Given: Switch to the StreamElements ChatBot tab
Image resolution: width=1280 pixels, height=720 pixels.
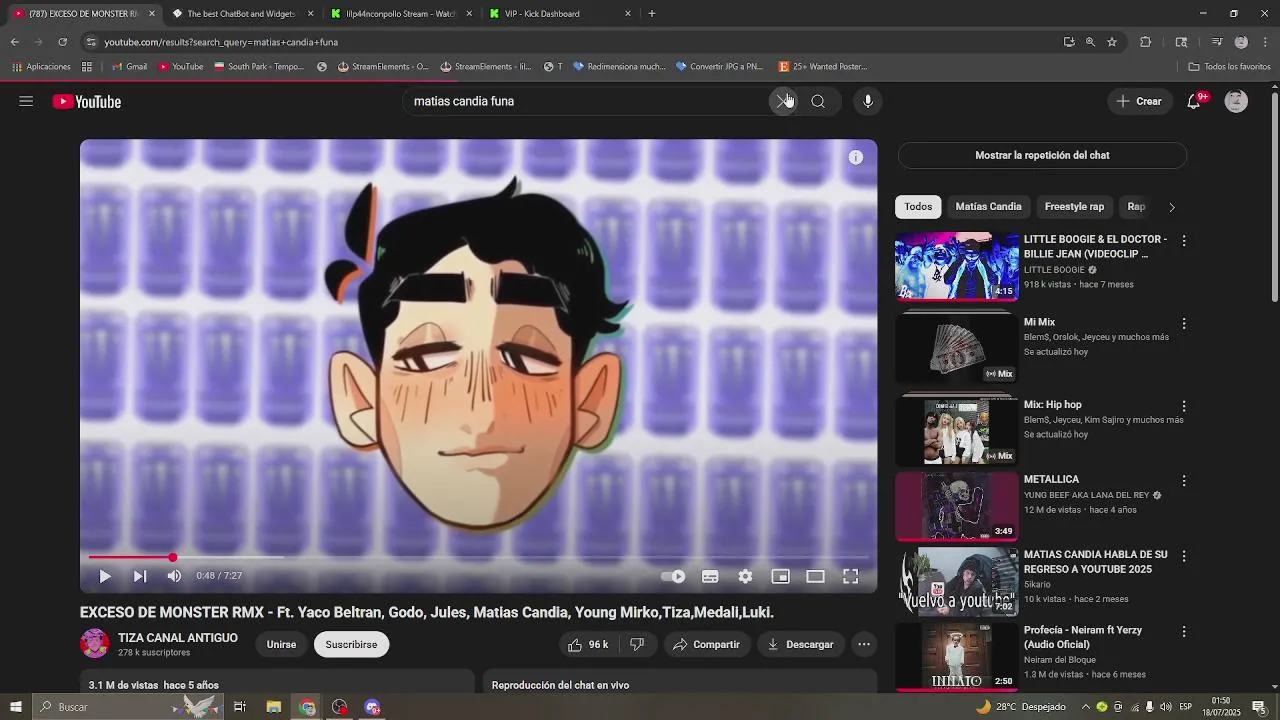Looking at the screenshot, I should pyautogui.click(x=240, y=14).
